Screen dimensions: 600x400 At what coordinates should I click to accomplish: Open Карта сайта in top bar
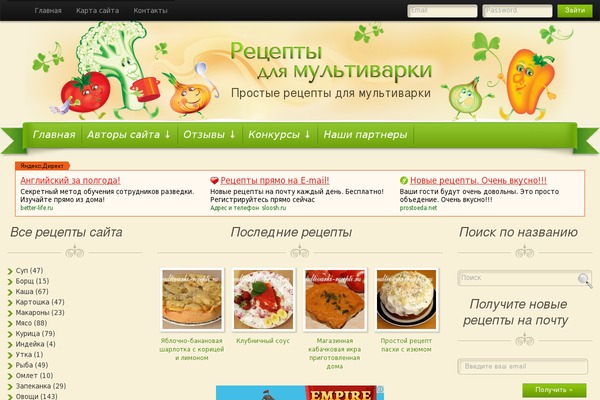click(x=97, y=11)
